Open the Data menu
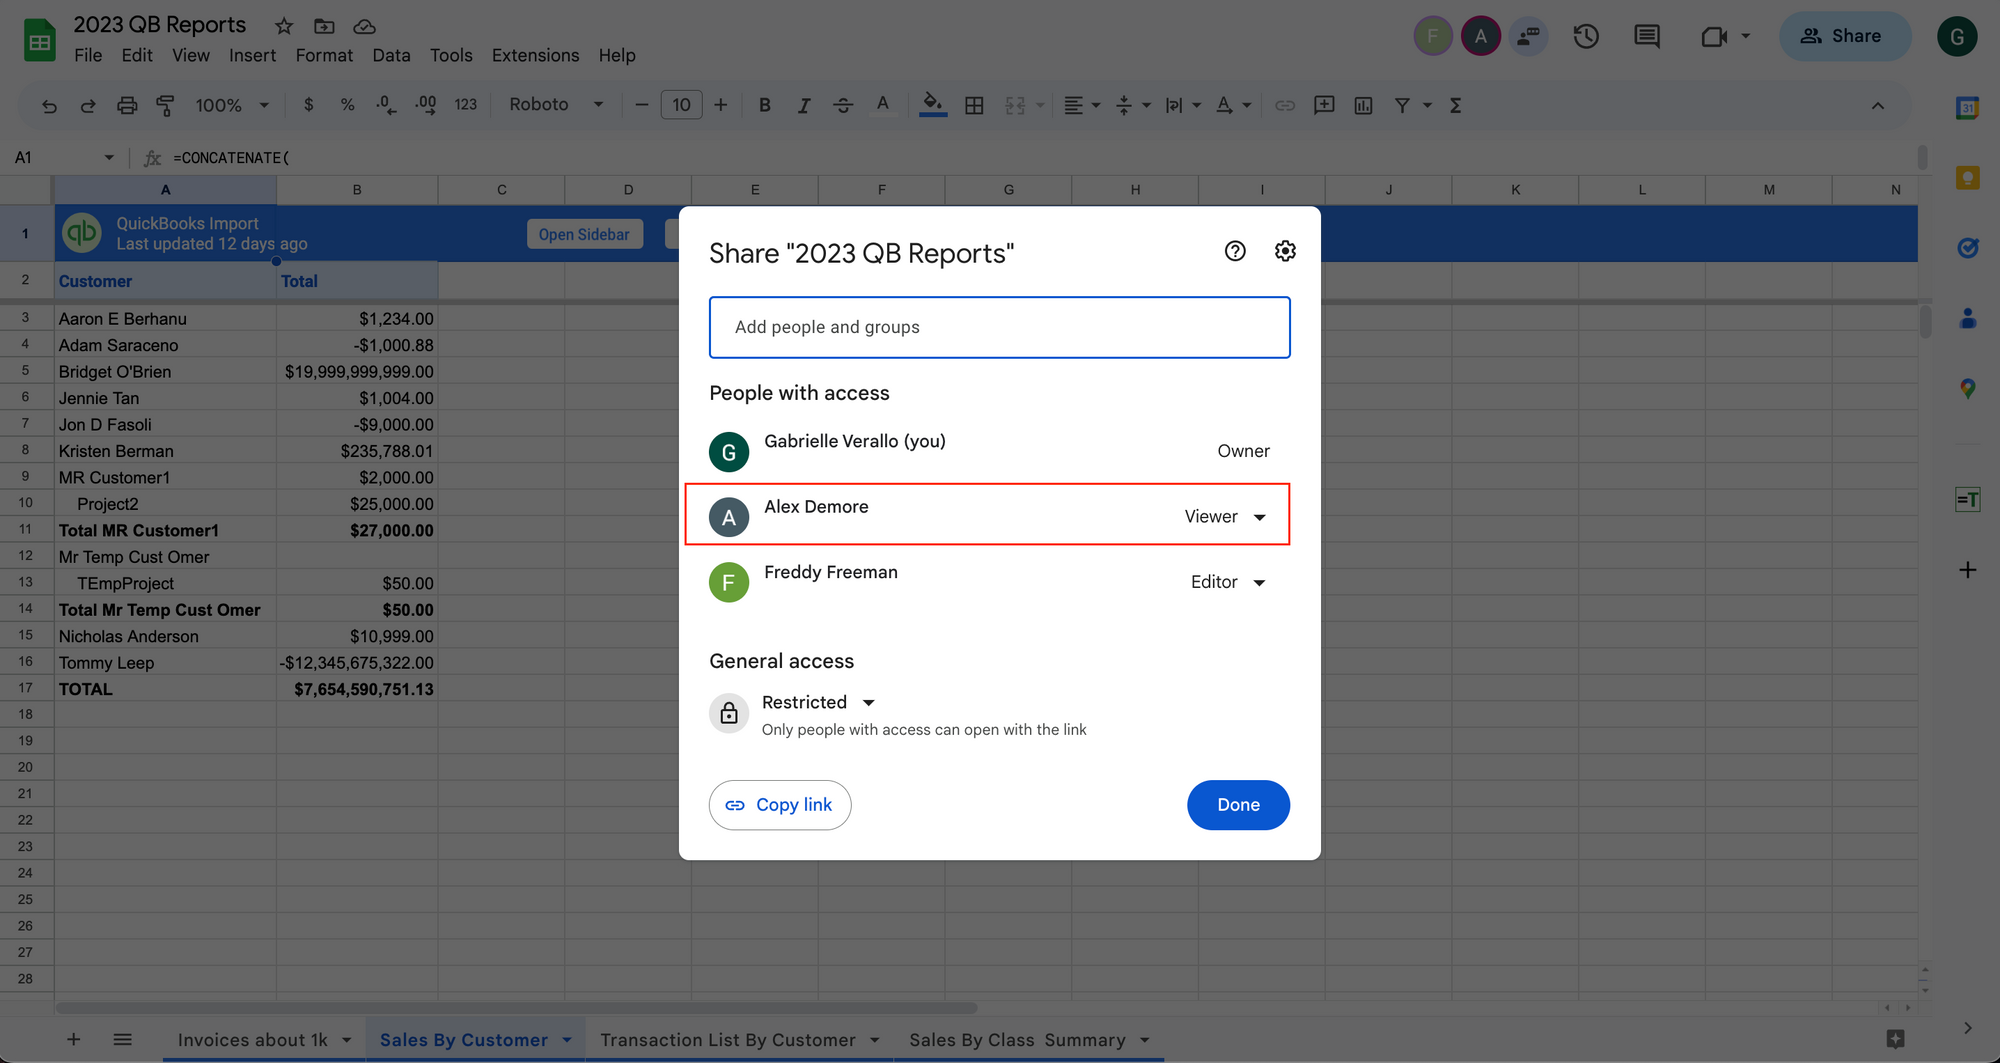Viewport: 2000px width, 1063px height. [x=391, y=55]
